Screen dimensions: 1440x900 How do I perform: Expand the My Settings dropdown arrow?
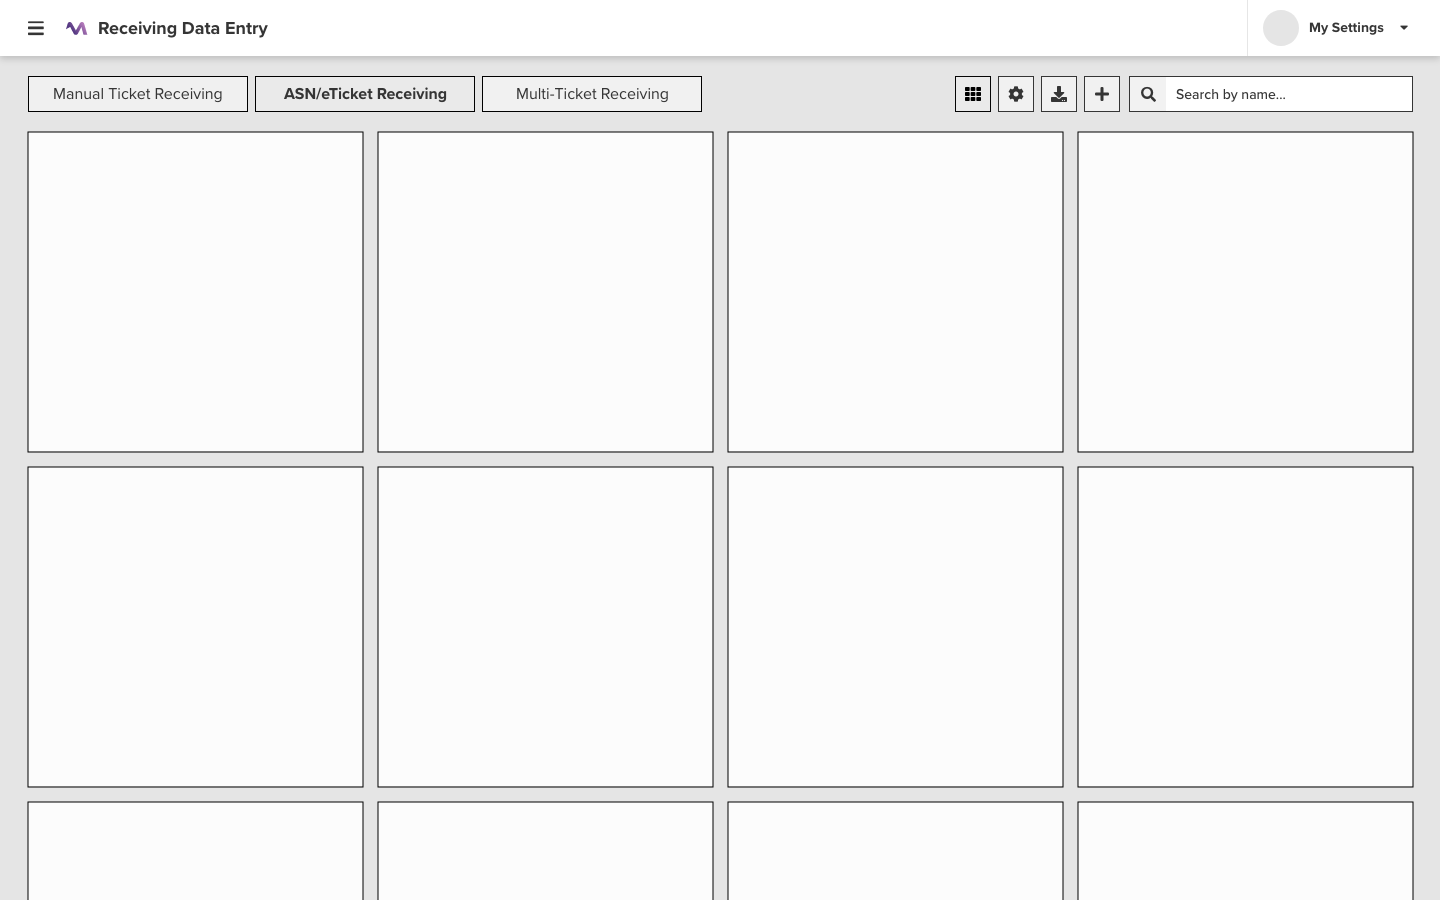tap(1404, 28)
